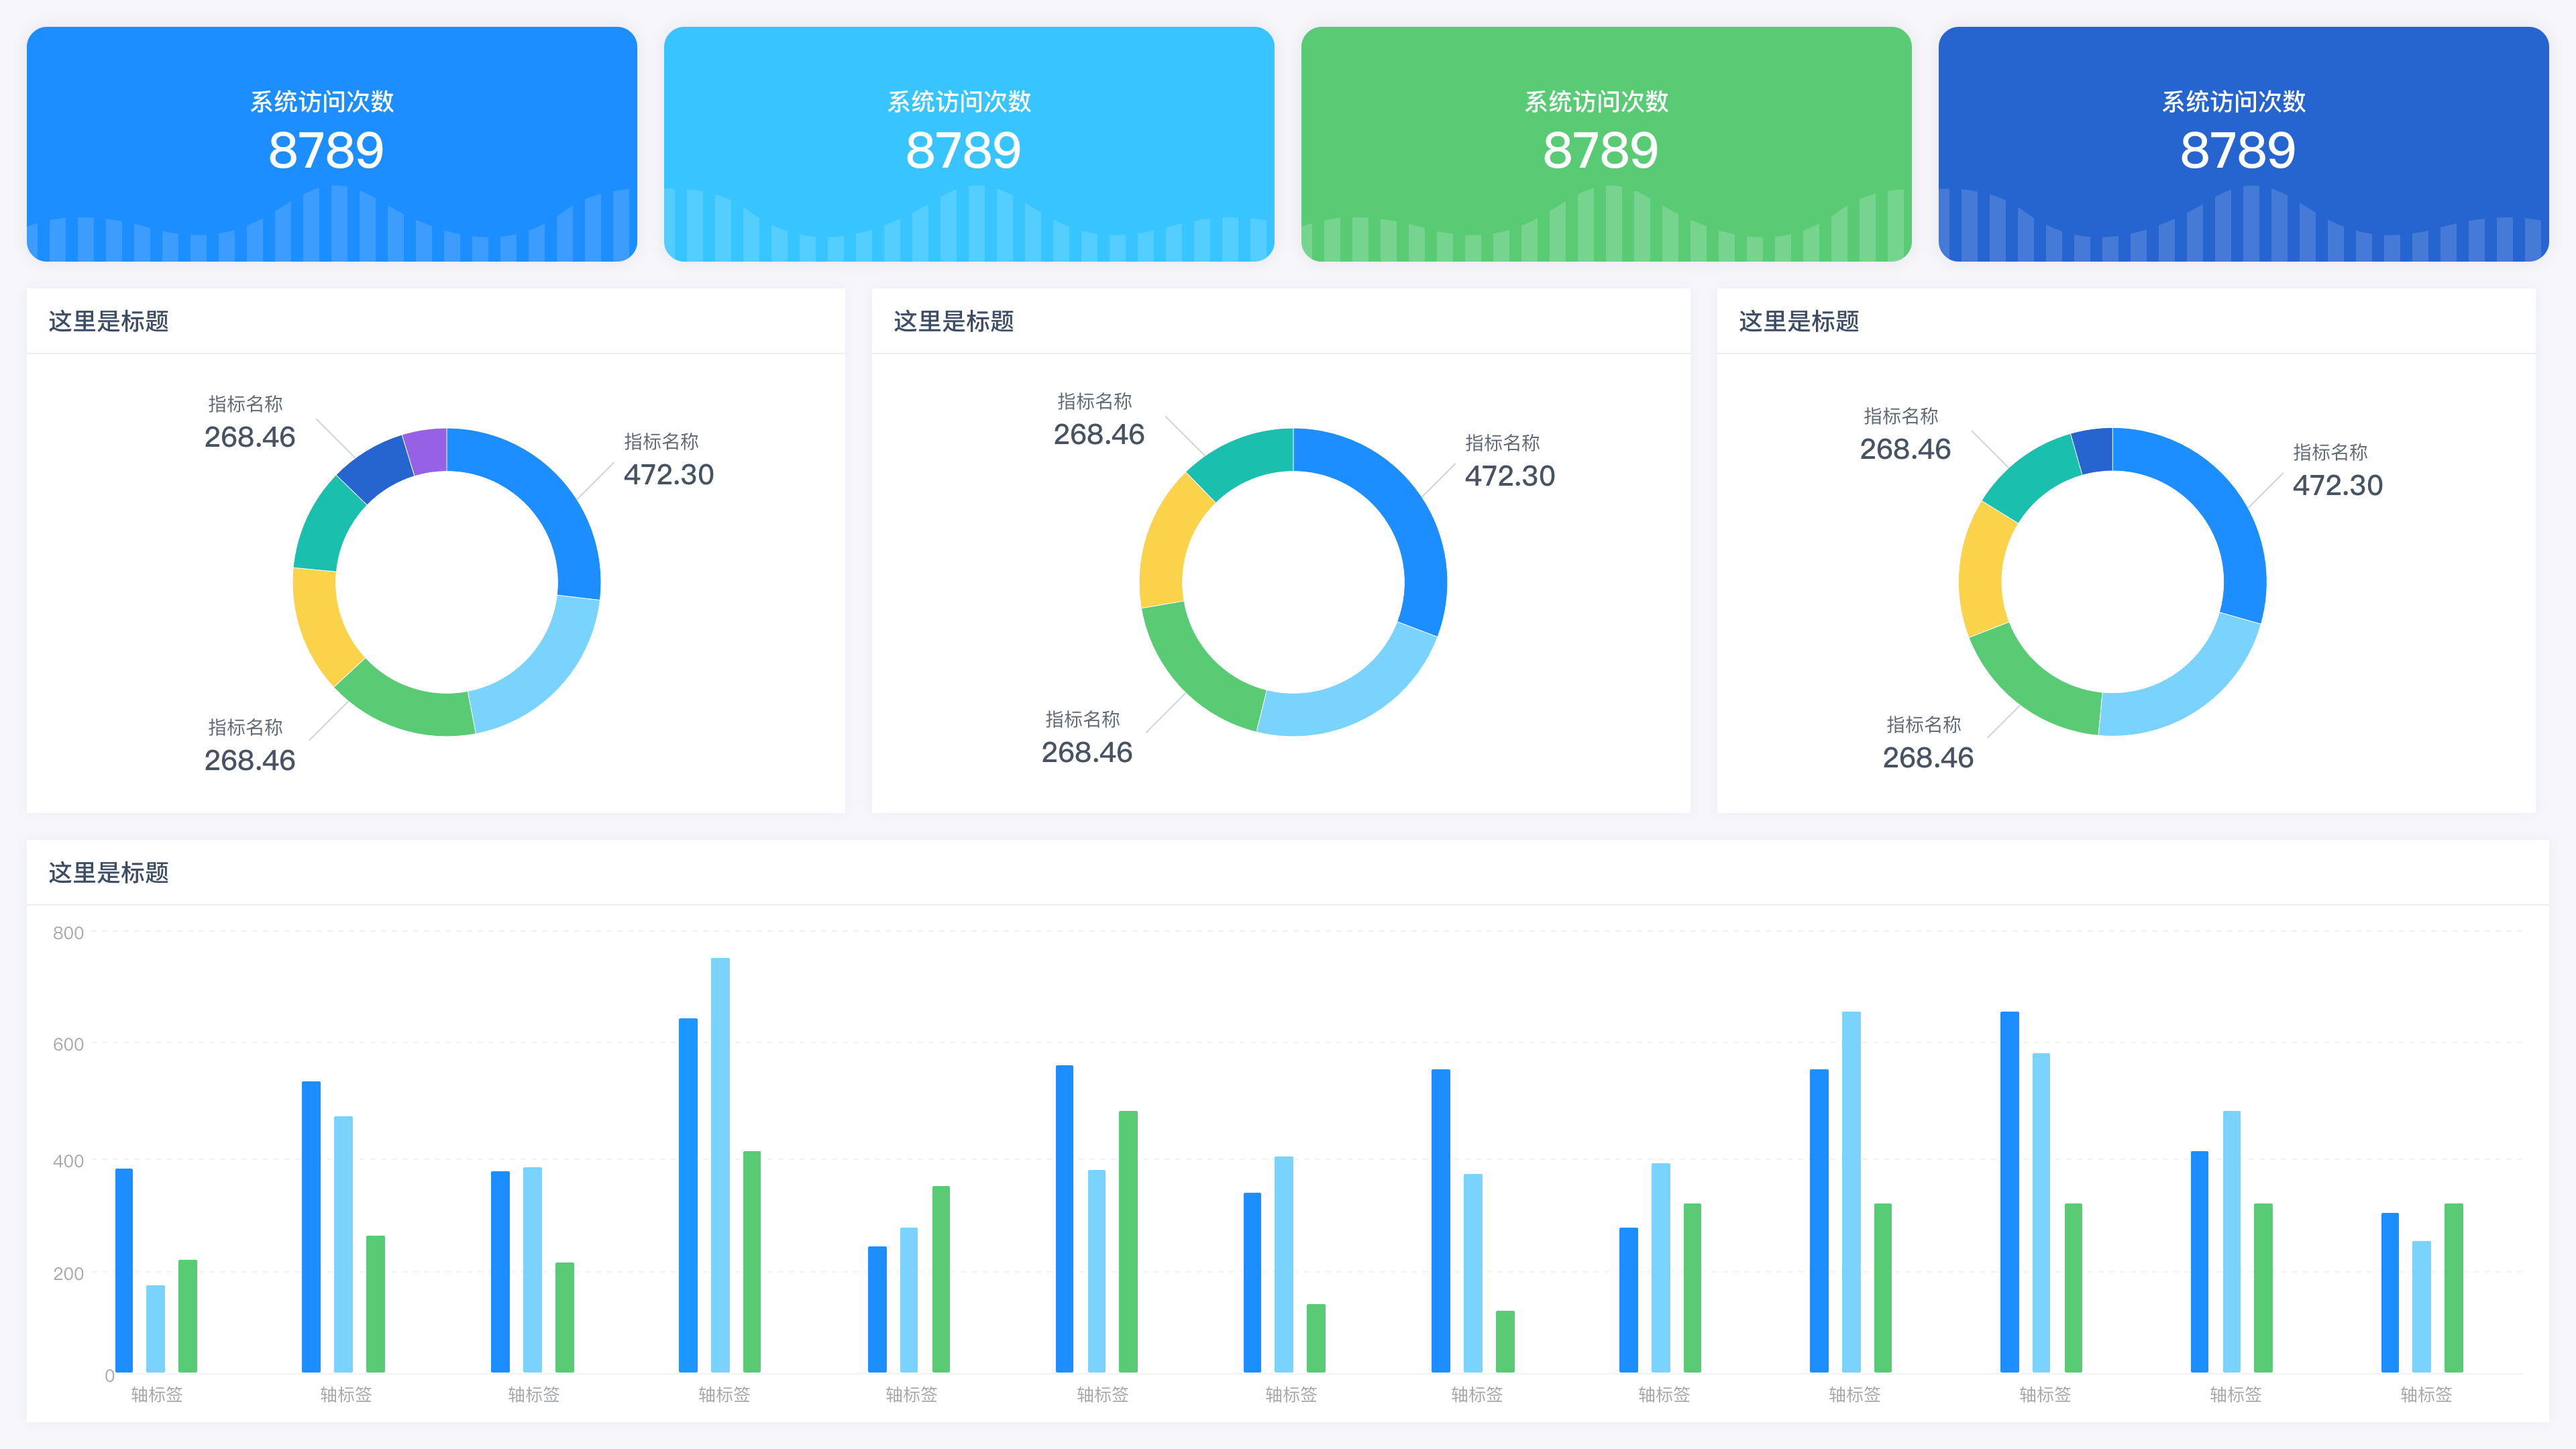
Task: Click the first dark blue bar
Action: pos(124,1270)
